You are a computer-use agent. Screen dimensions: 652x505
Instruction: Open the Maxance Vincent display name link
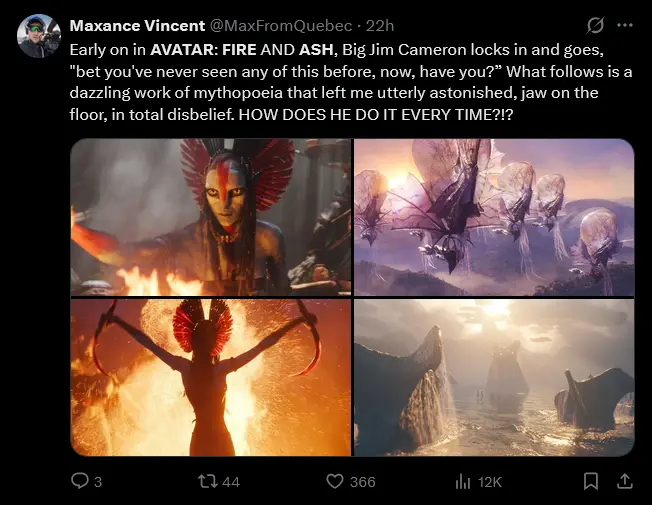point(137,26)
